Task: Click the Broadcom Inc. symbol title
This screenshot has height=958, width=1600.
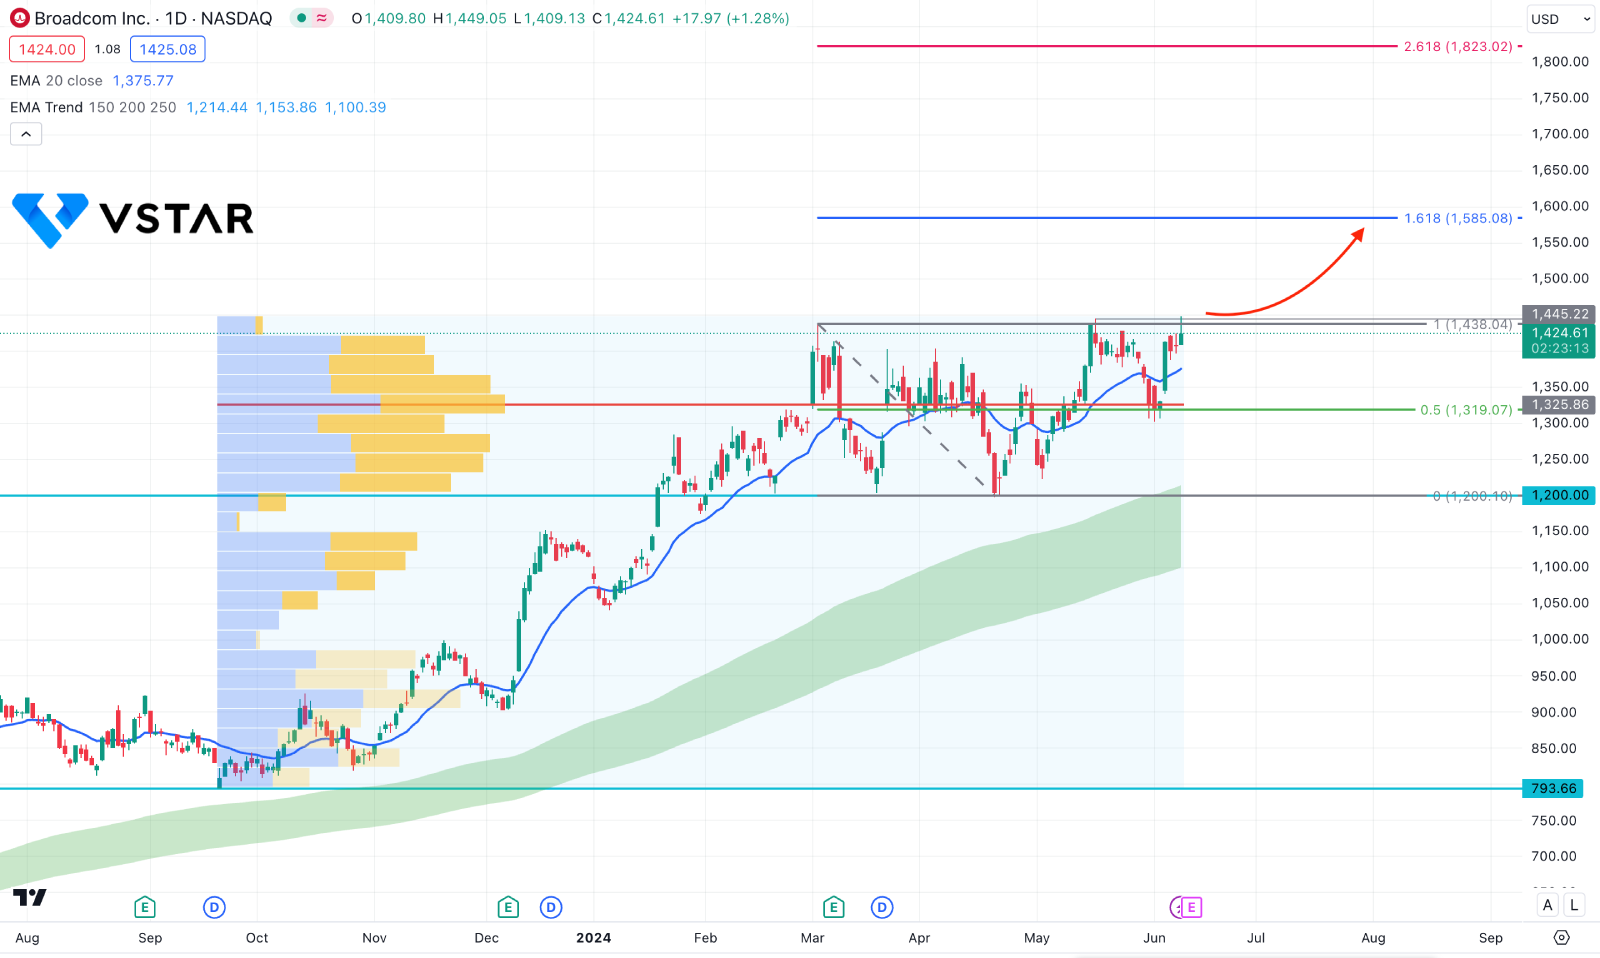Action: coord(92,18)
